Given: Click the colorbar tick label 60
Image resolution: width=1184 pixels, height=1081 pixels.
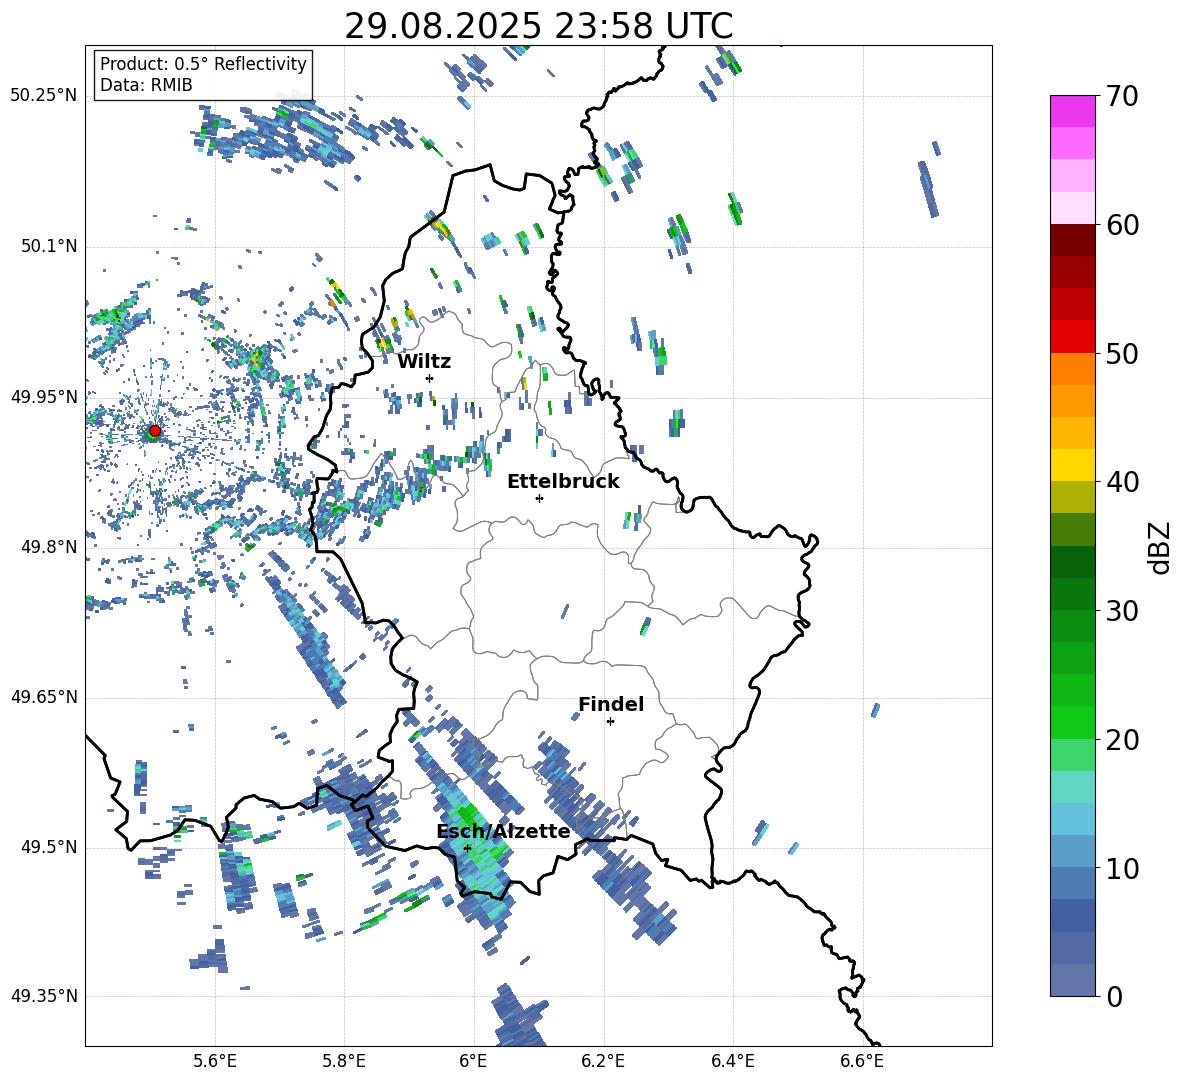Looking at the screenshot, I should tap(1122, 225).
